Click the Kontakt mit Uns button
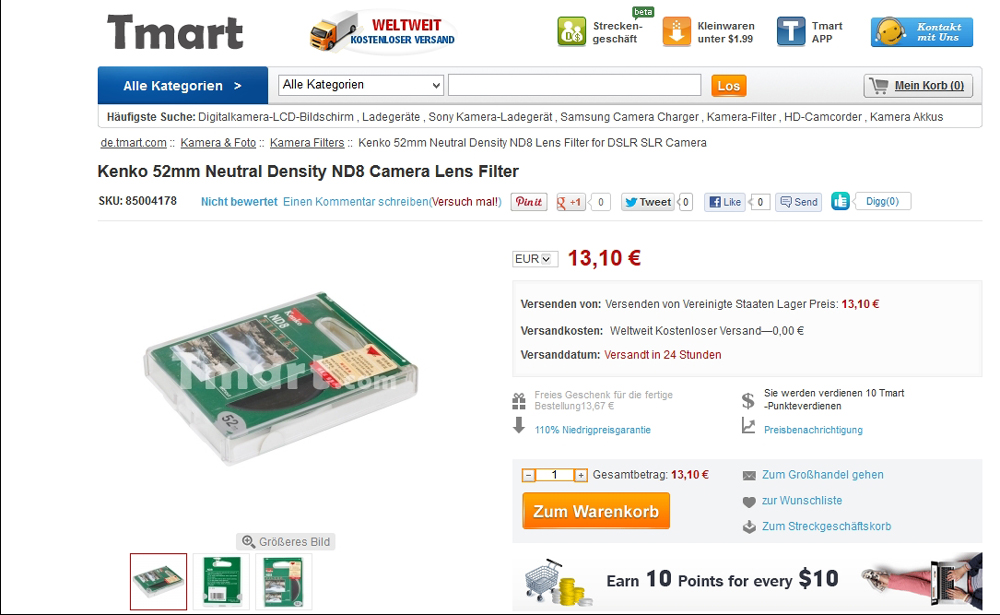This screenshot has width=1000, height=615. coord(922,32)
